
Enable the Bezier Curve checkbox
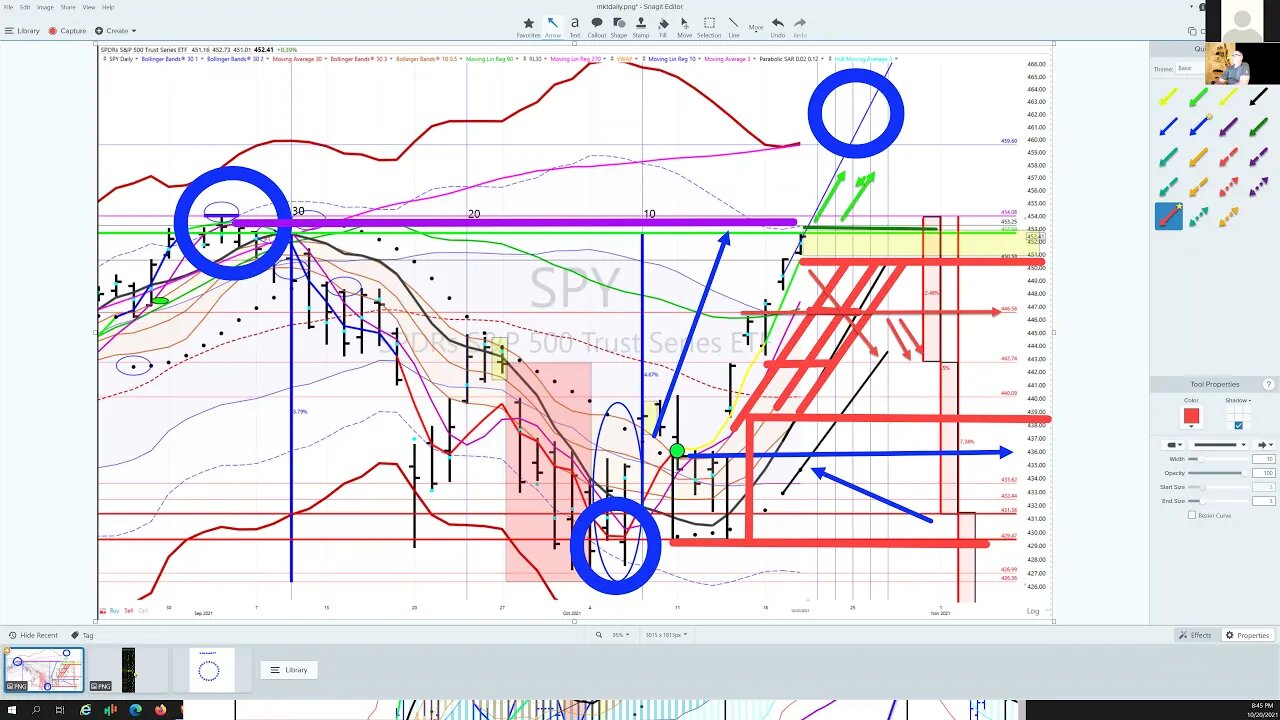pyautogui.click(x=1192, y=515)
